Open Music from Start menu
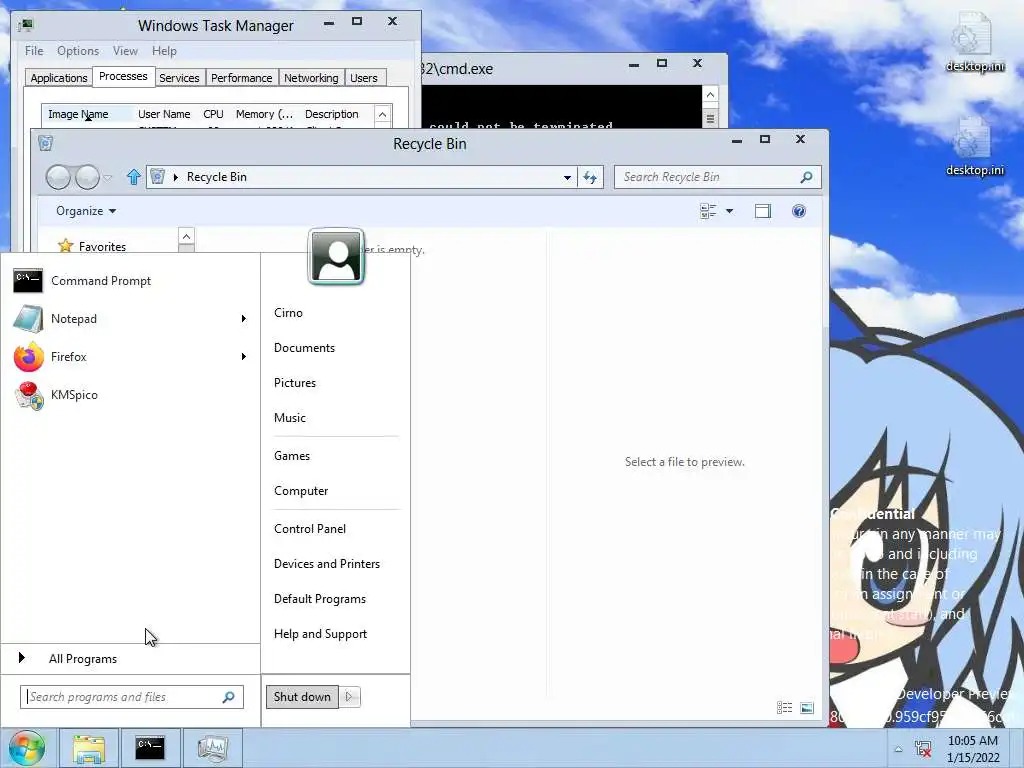Viewport: 1024px width, 768px height. click(x=289, y=418)
